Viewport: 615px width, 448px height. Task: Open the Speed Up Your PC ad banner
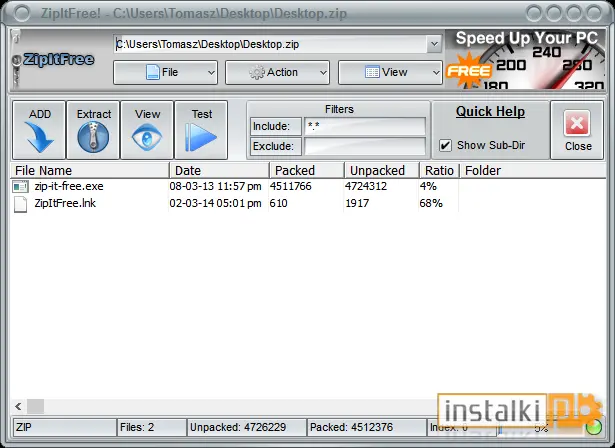click(x=526, y=60)
